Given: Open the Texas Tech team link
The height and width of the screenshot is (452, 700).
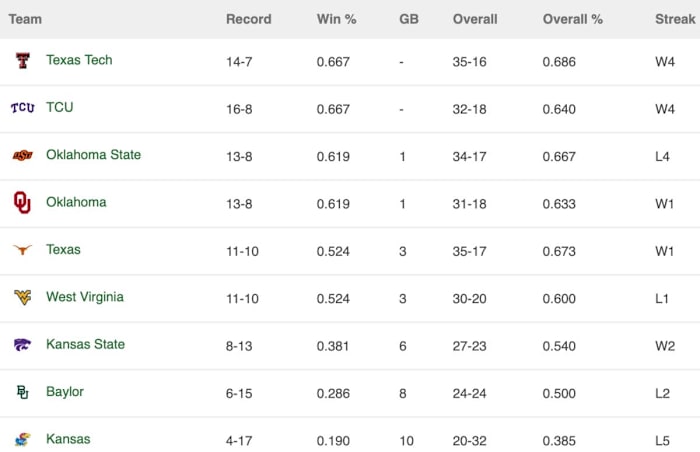Looking at the screenshot, I should (79, 60).
